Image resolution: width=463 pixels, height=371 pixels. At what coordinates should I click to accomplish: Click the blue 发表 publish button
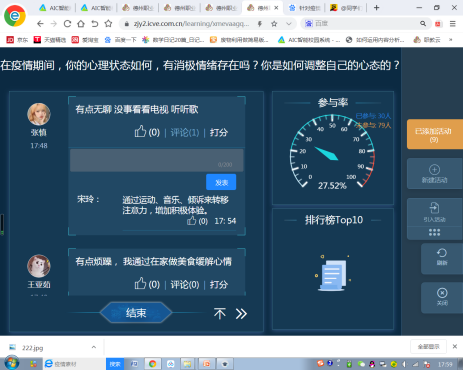[221, 182]
